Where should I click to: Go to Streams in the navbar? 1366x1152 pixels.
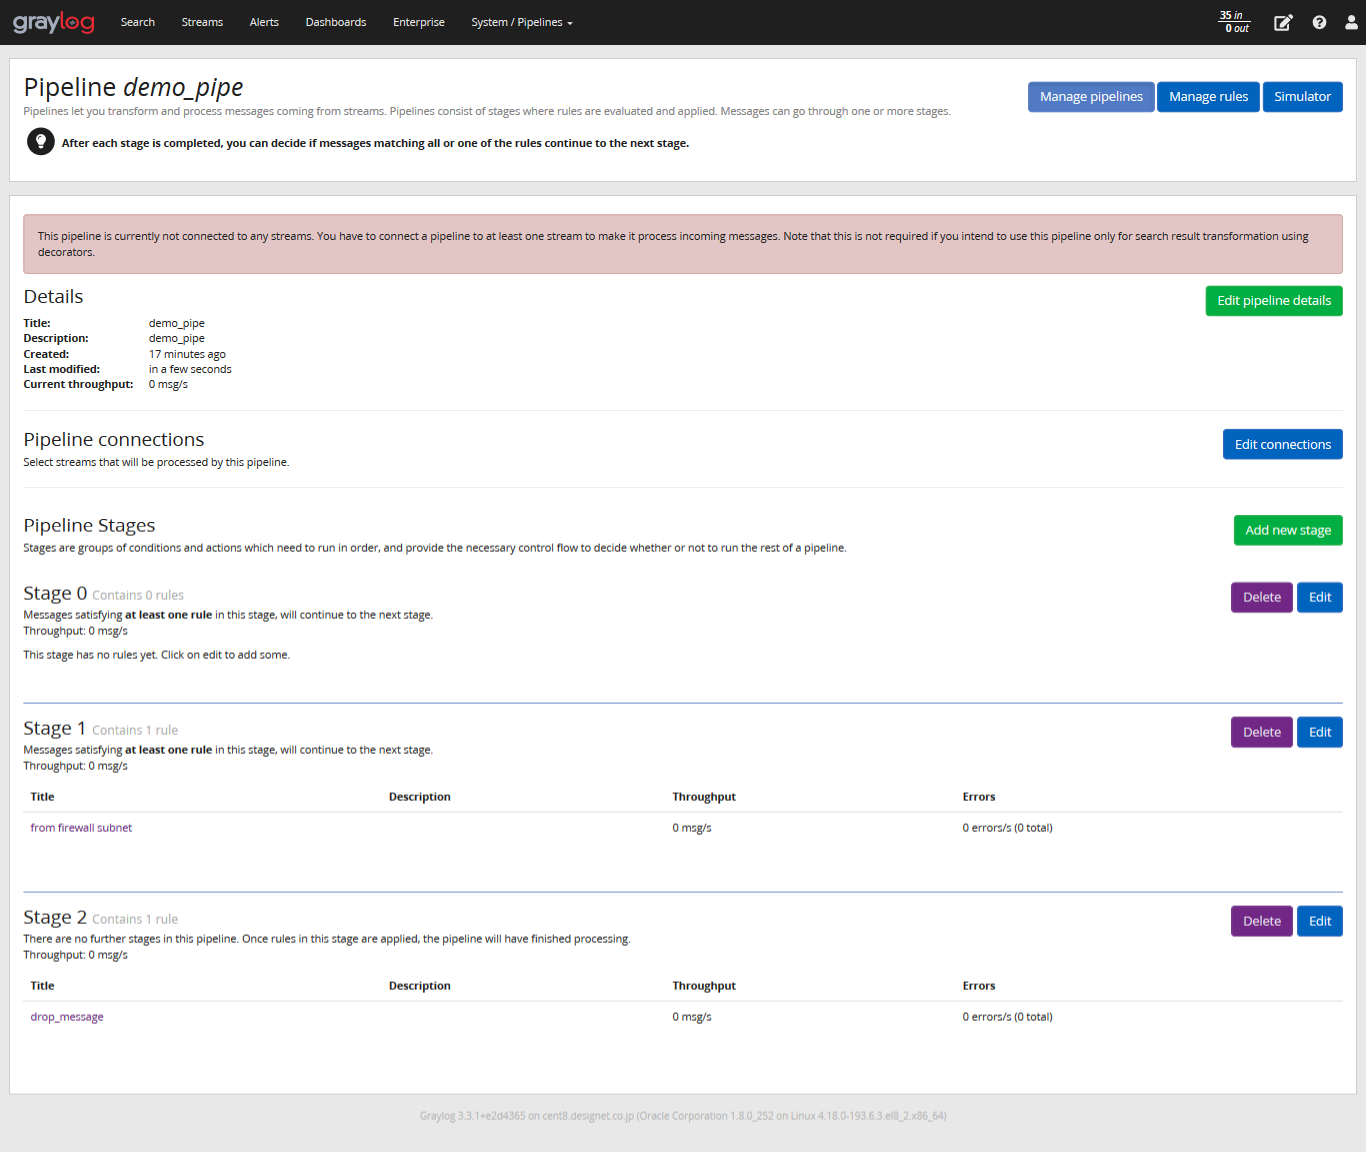pyautogui.click(x=202, y=22)
